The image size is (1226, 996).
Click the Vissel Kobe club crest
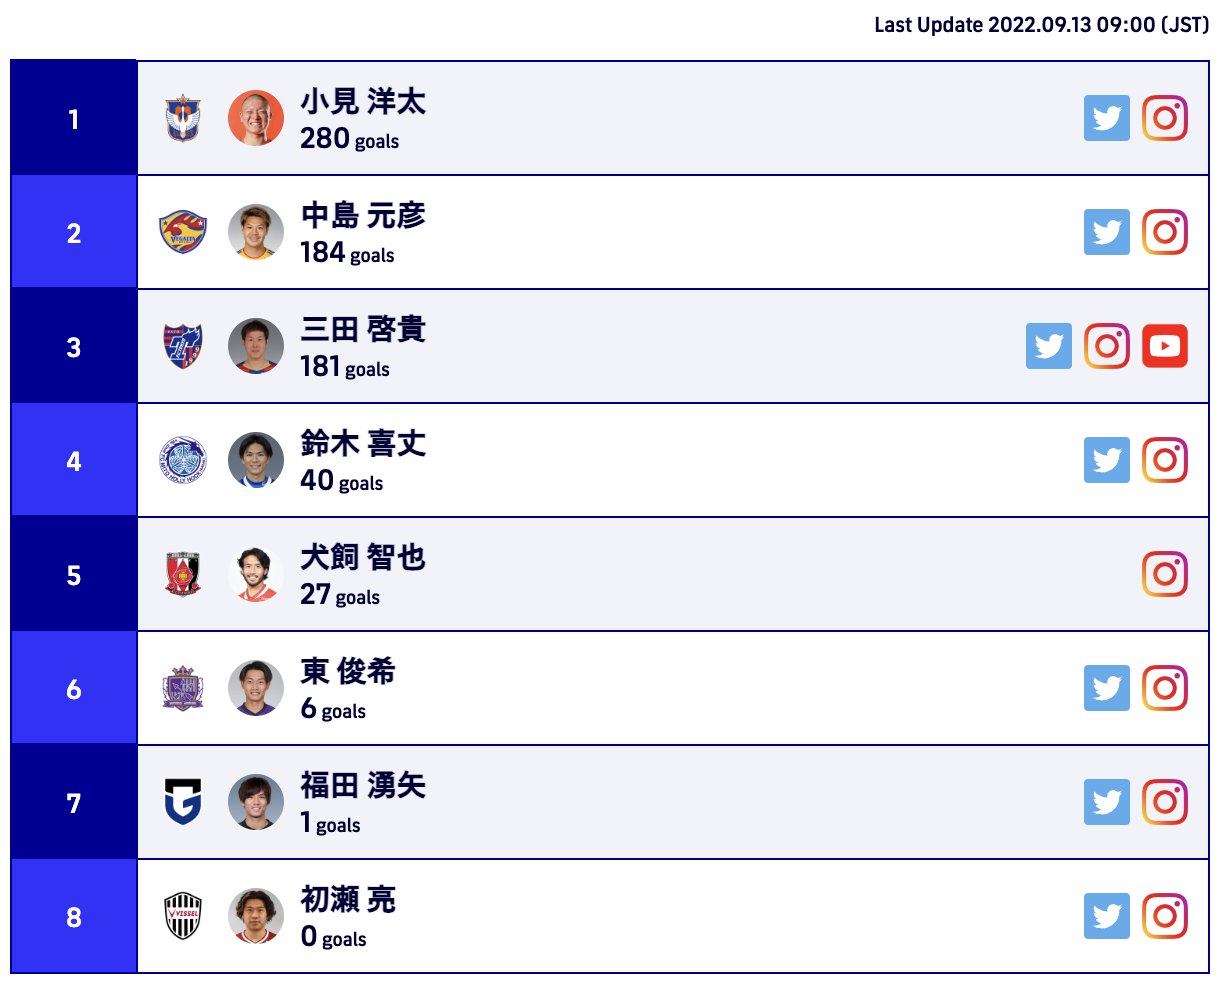coord(183,916)
